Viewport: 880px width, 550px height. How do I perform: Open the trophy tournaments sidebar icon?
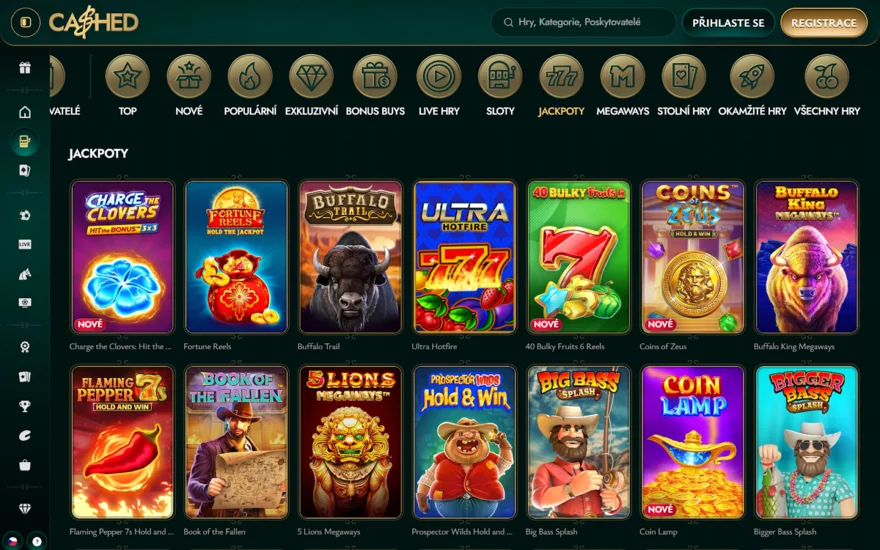point(25,406)
